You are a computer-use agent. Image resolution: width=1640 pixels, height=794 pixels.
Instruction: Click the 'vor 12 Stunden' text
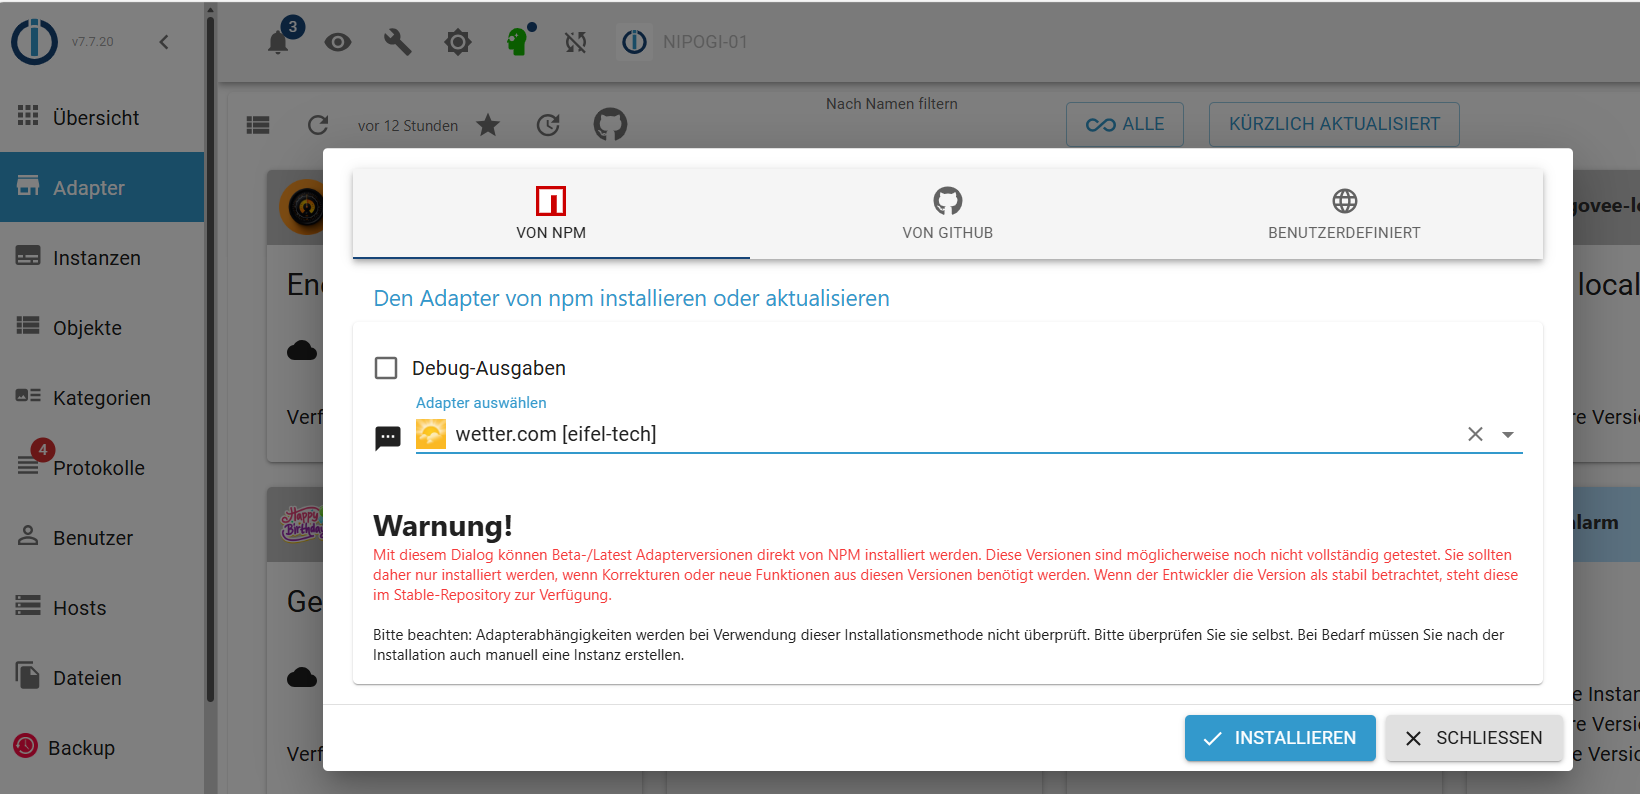point(408,126)
